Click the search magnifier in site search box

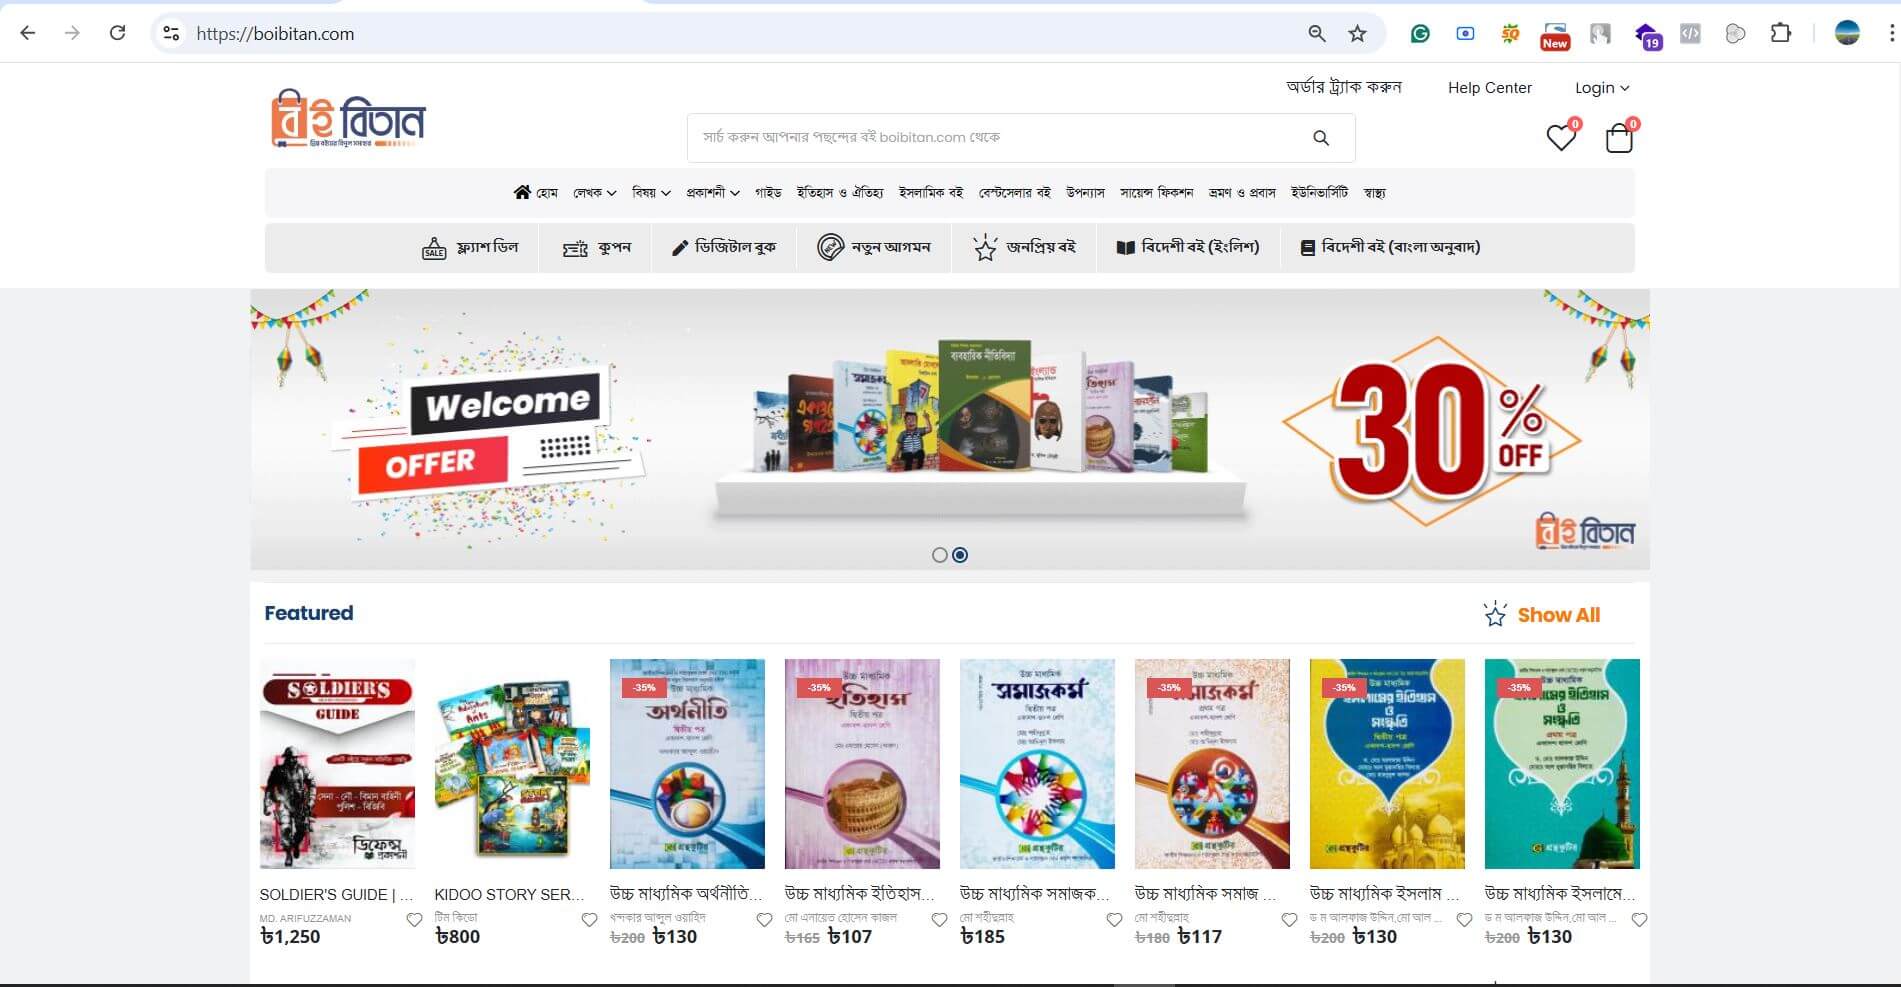(1321, 138)
